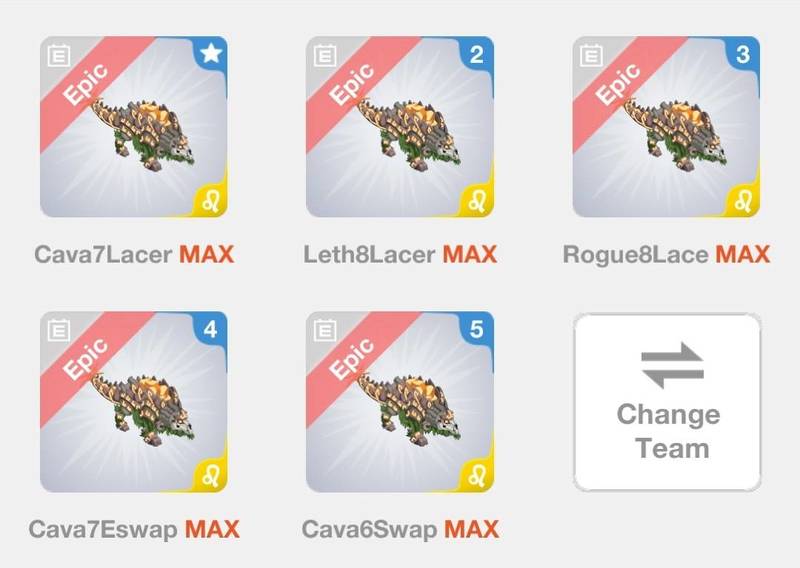Viewport: 800px width, 568px height.
Task: Open notes icon on Rogue8Lace card
Action: (591, 56)
